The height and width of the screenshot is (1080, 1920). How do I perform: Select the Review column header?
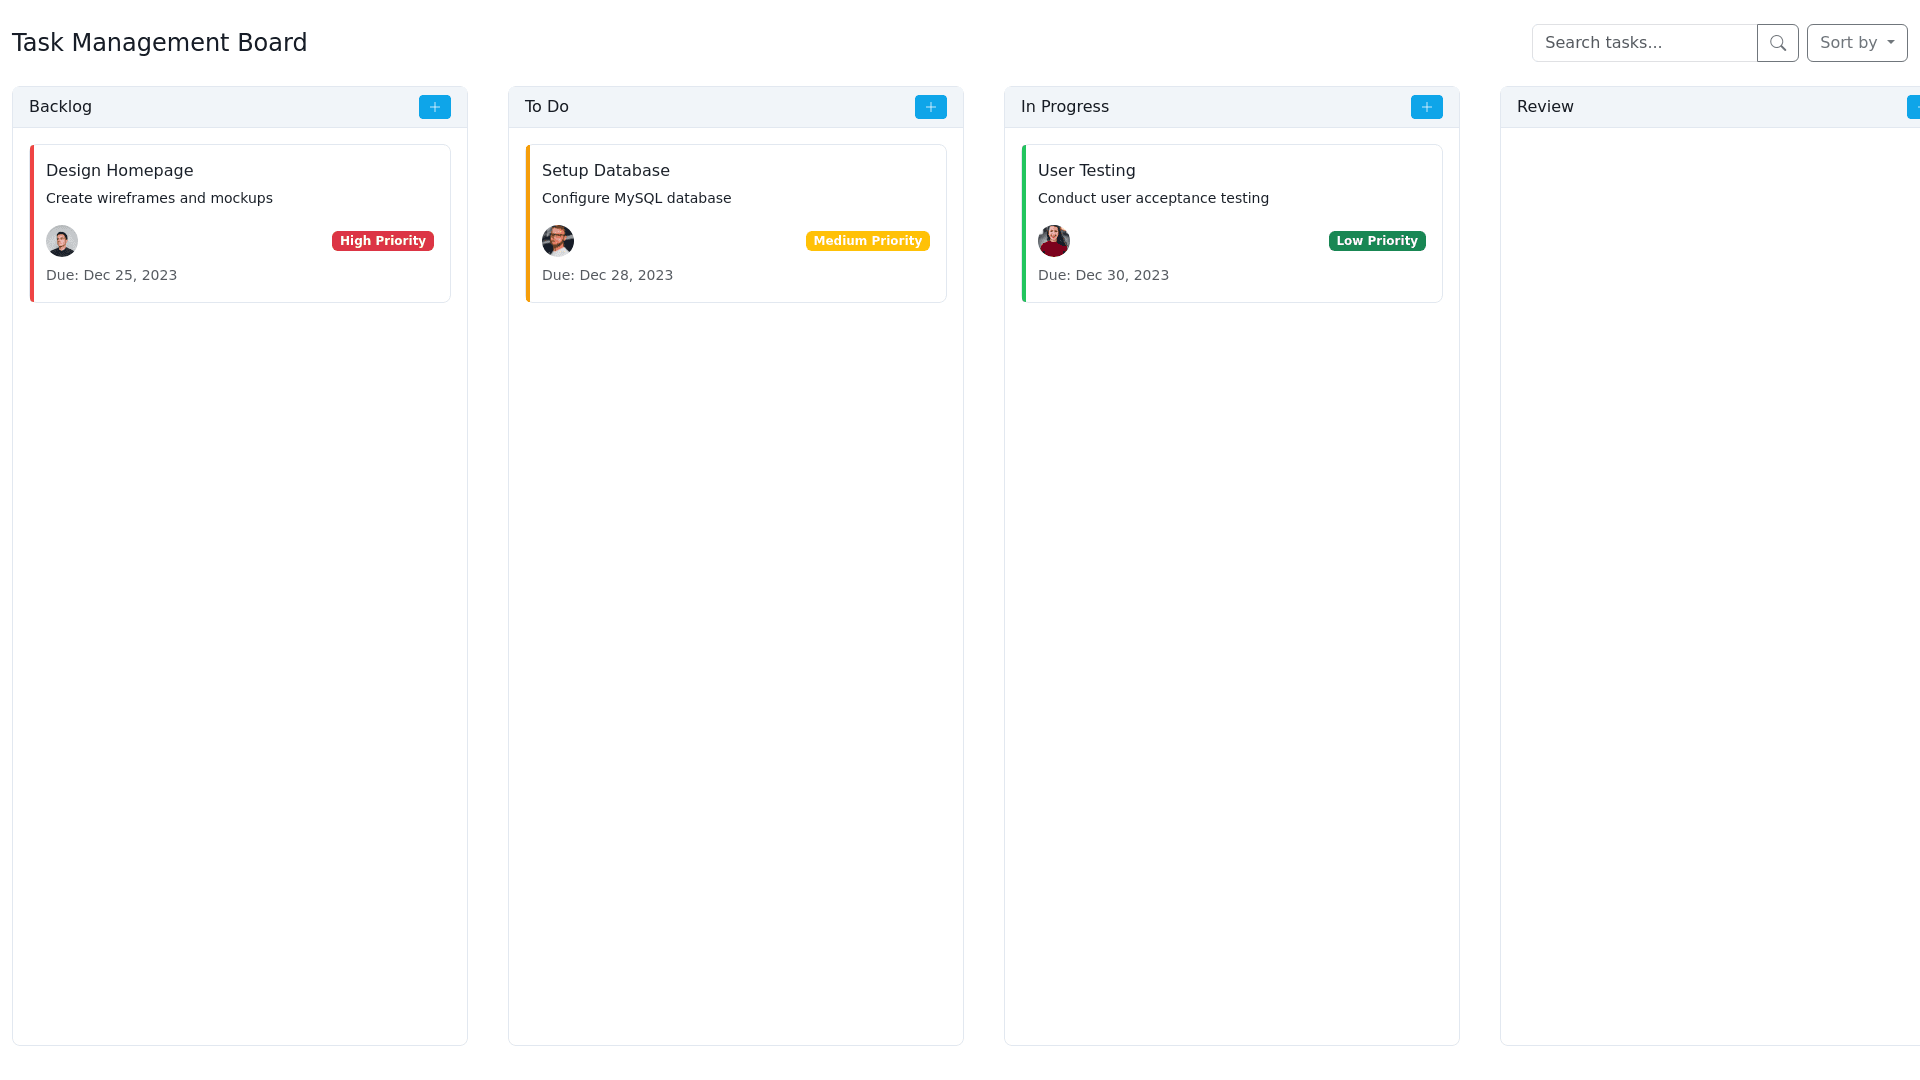tap(1544, 107)
